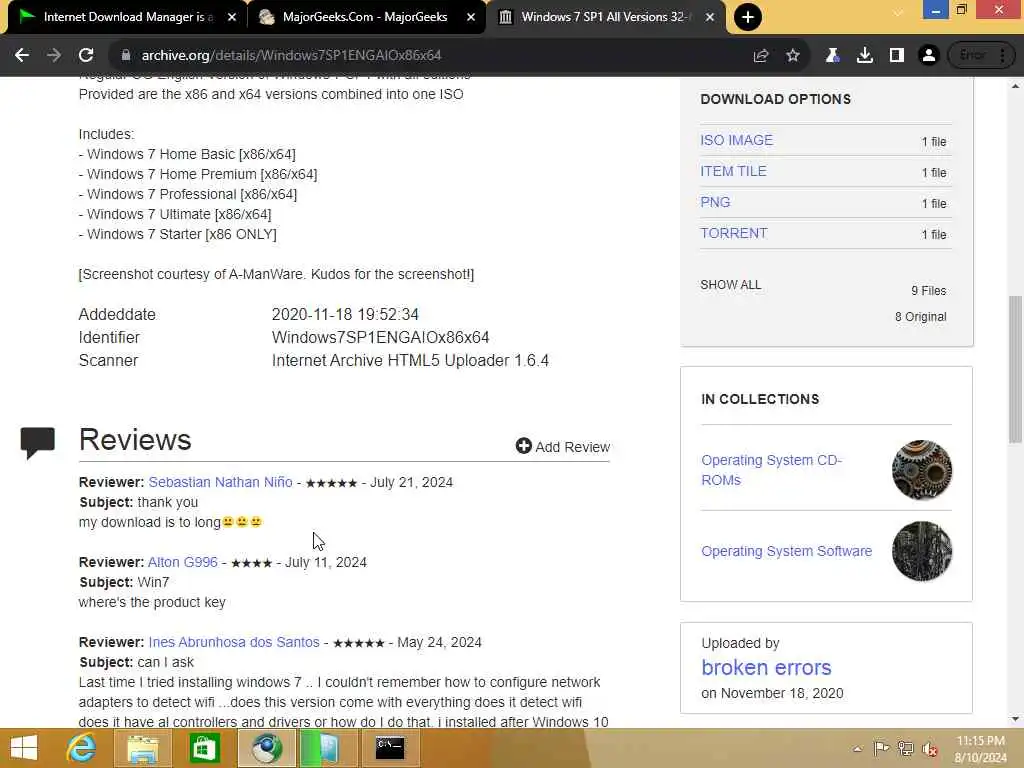The width and height of the screenshot is (1024, 768).
Task: Open the Windows Store taskbar icon
Action: tap(204, 748)
